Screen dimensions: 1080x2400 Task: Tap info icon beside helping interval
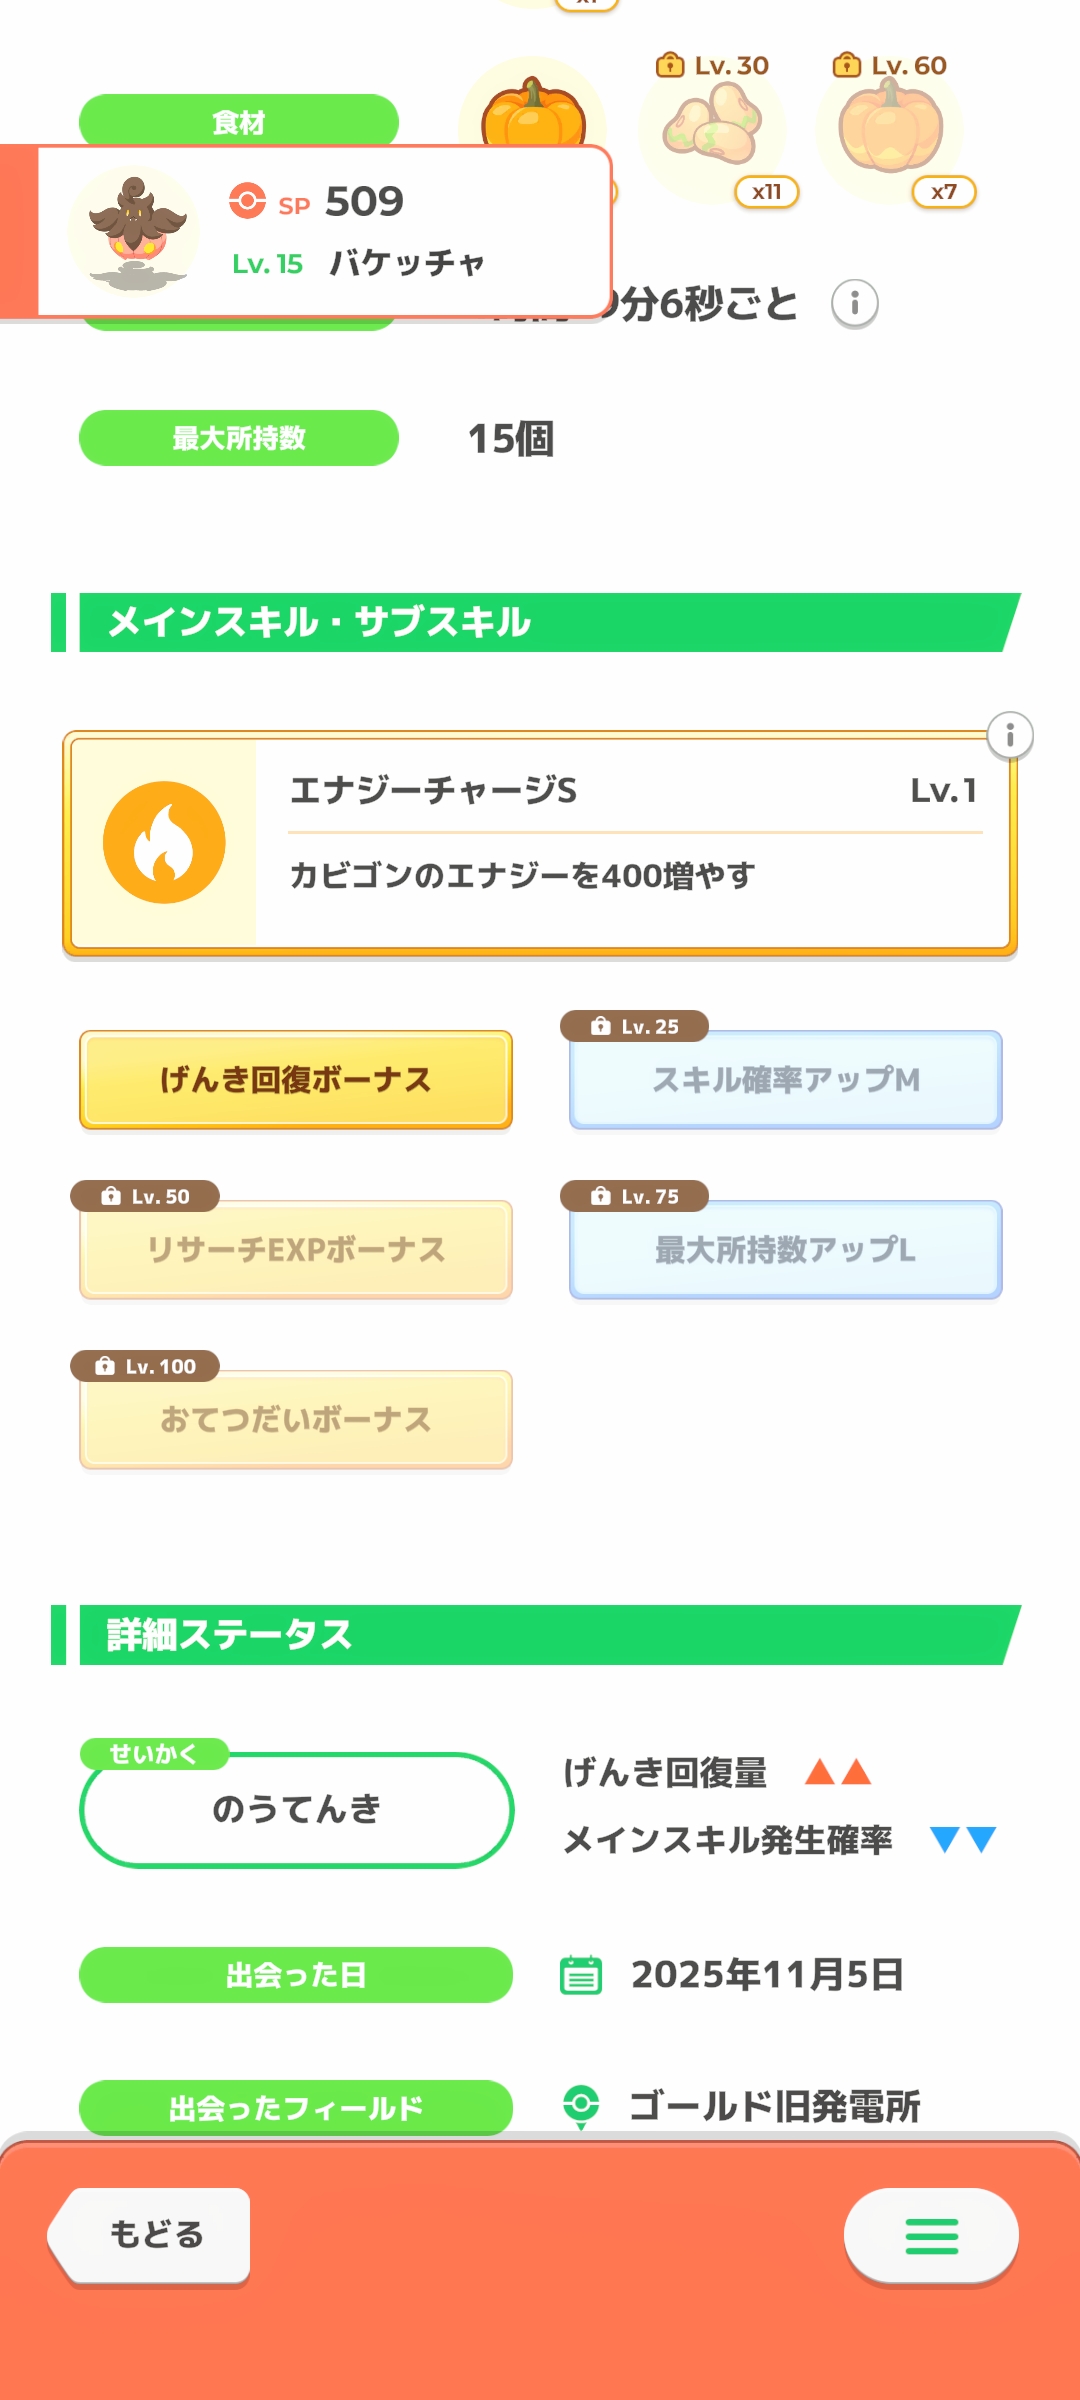pyautogui.click(x=854, y=303)
